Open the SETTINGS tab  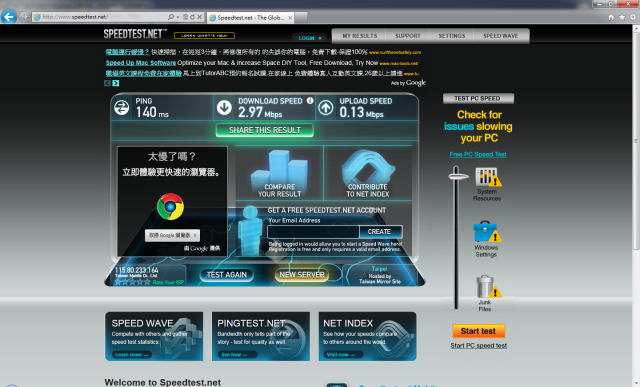point(452,36)
